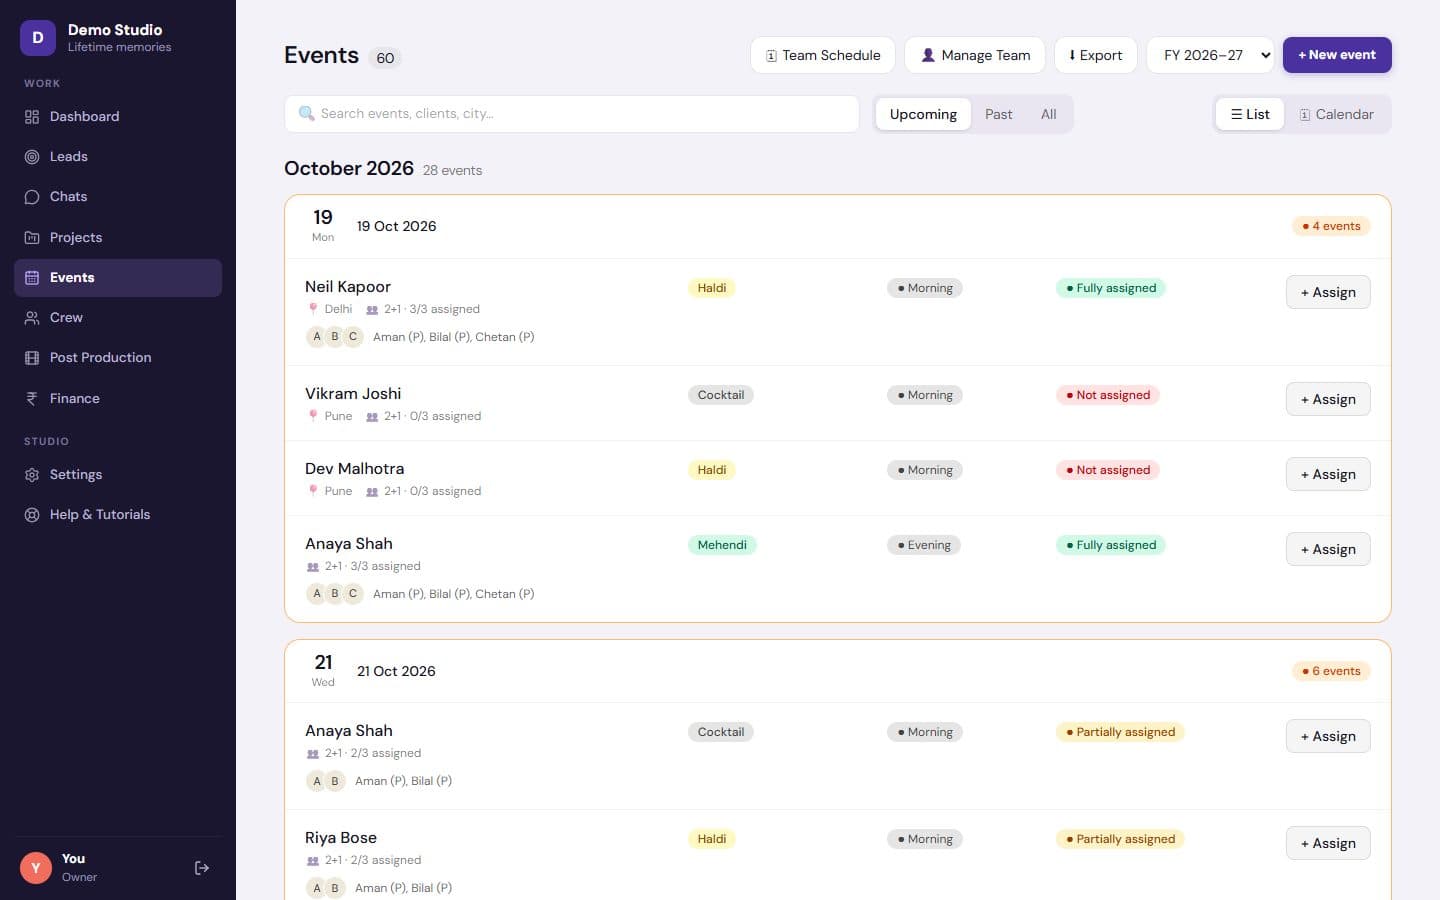Click Evening label on Anaya Shah row
The image size is (1440, 900).
click(x=924, y=545)
